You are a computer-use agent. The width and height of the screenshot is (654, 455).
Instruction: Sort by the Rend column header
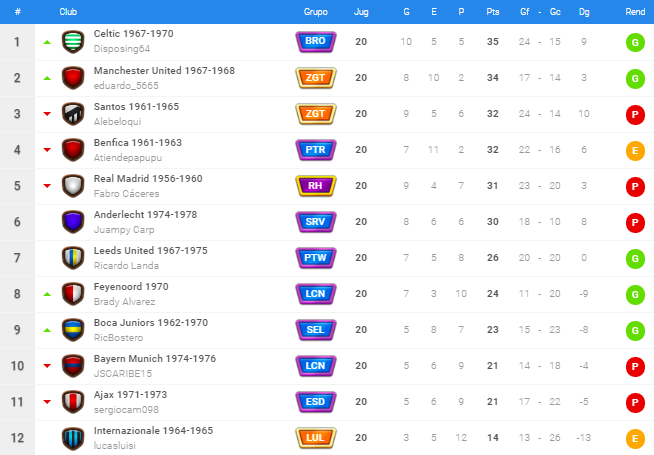[x=635, y=12]
